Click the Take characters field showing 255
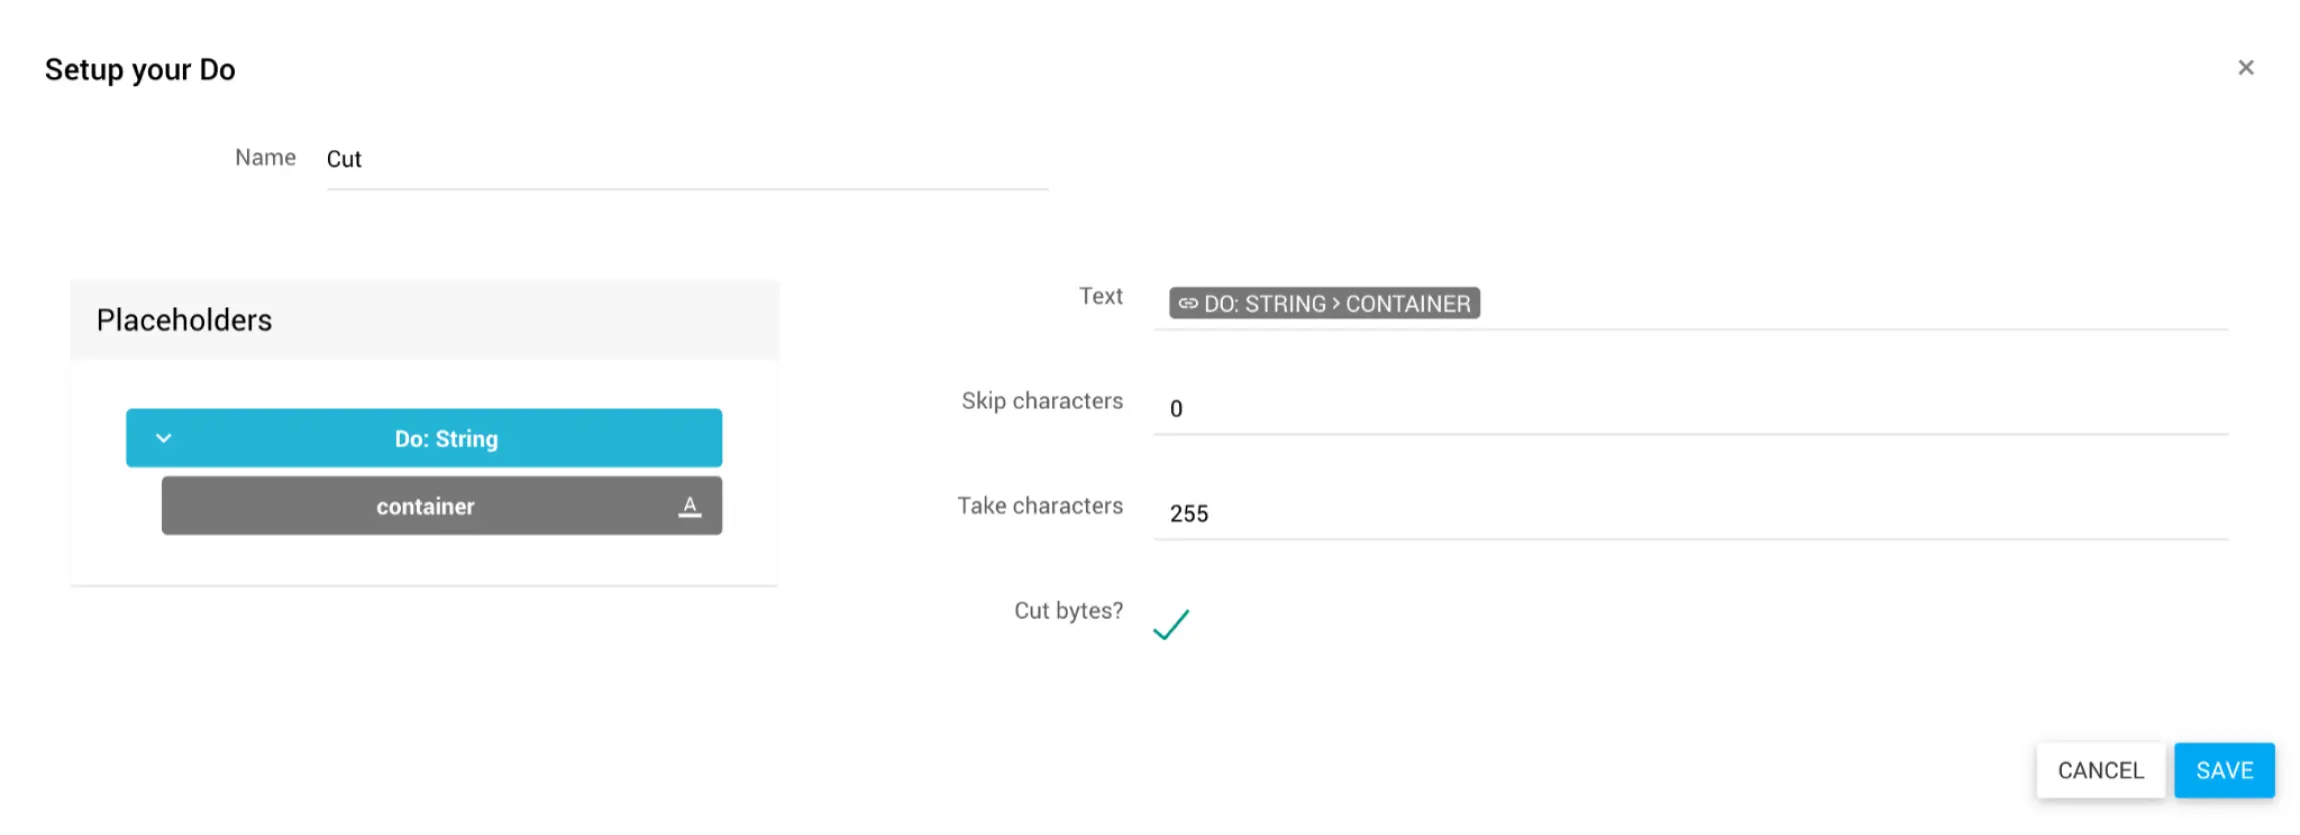2300x835 pixels. pos(1690,514)
